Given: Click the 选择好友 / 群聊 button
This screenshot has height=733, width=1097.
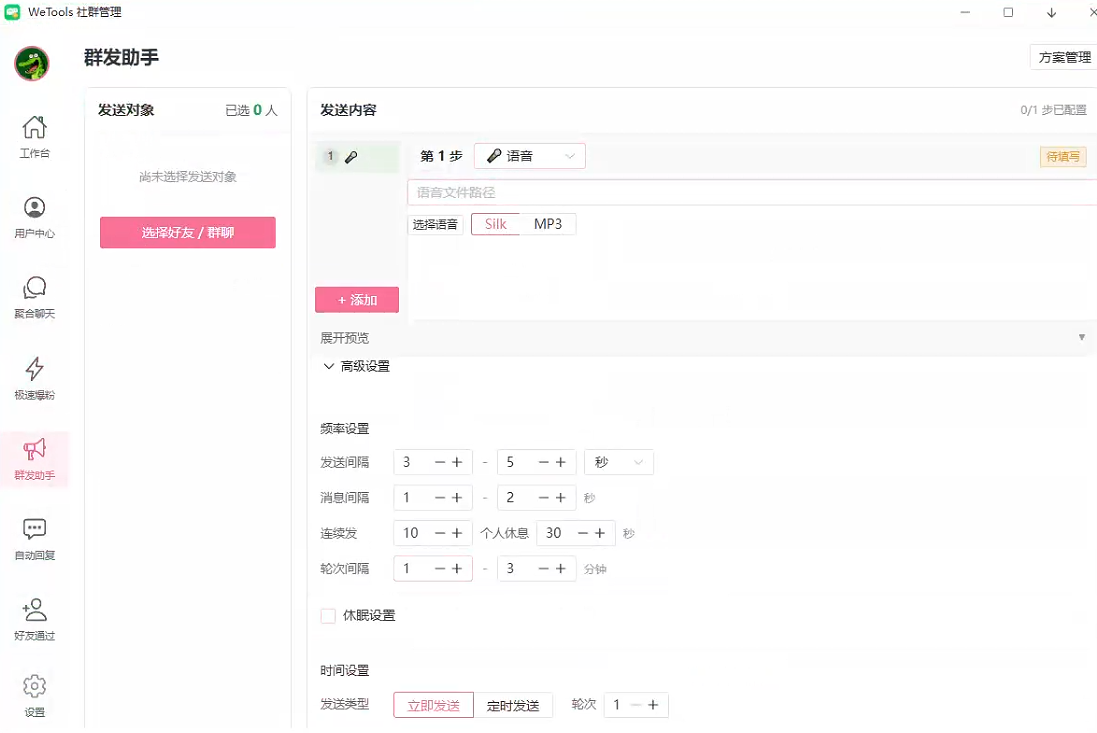Looking at the screenshot, I should coord(187,233).
